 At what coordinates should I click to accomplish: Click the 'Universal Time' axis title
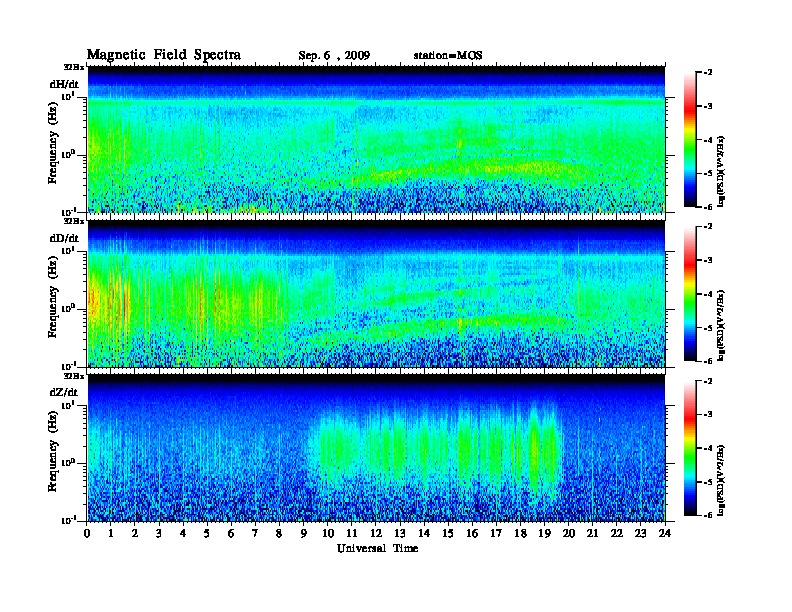(x=377, y=548)
